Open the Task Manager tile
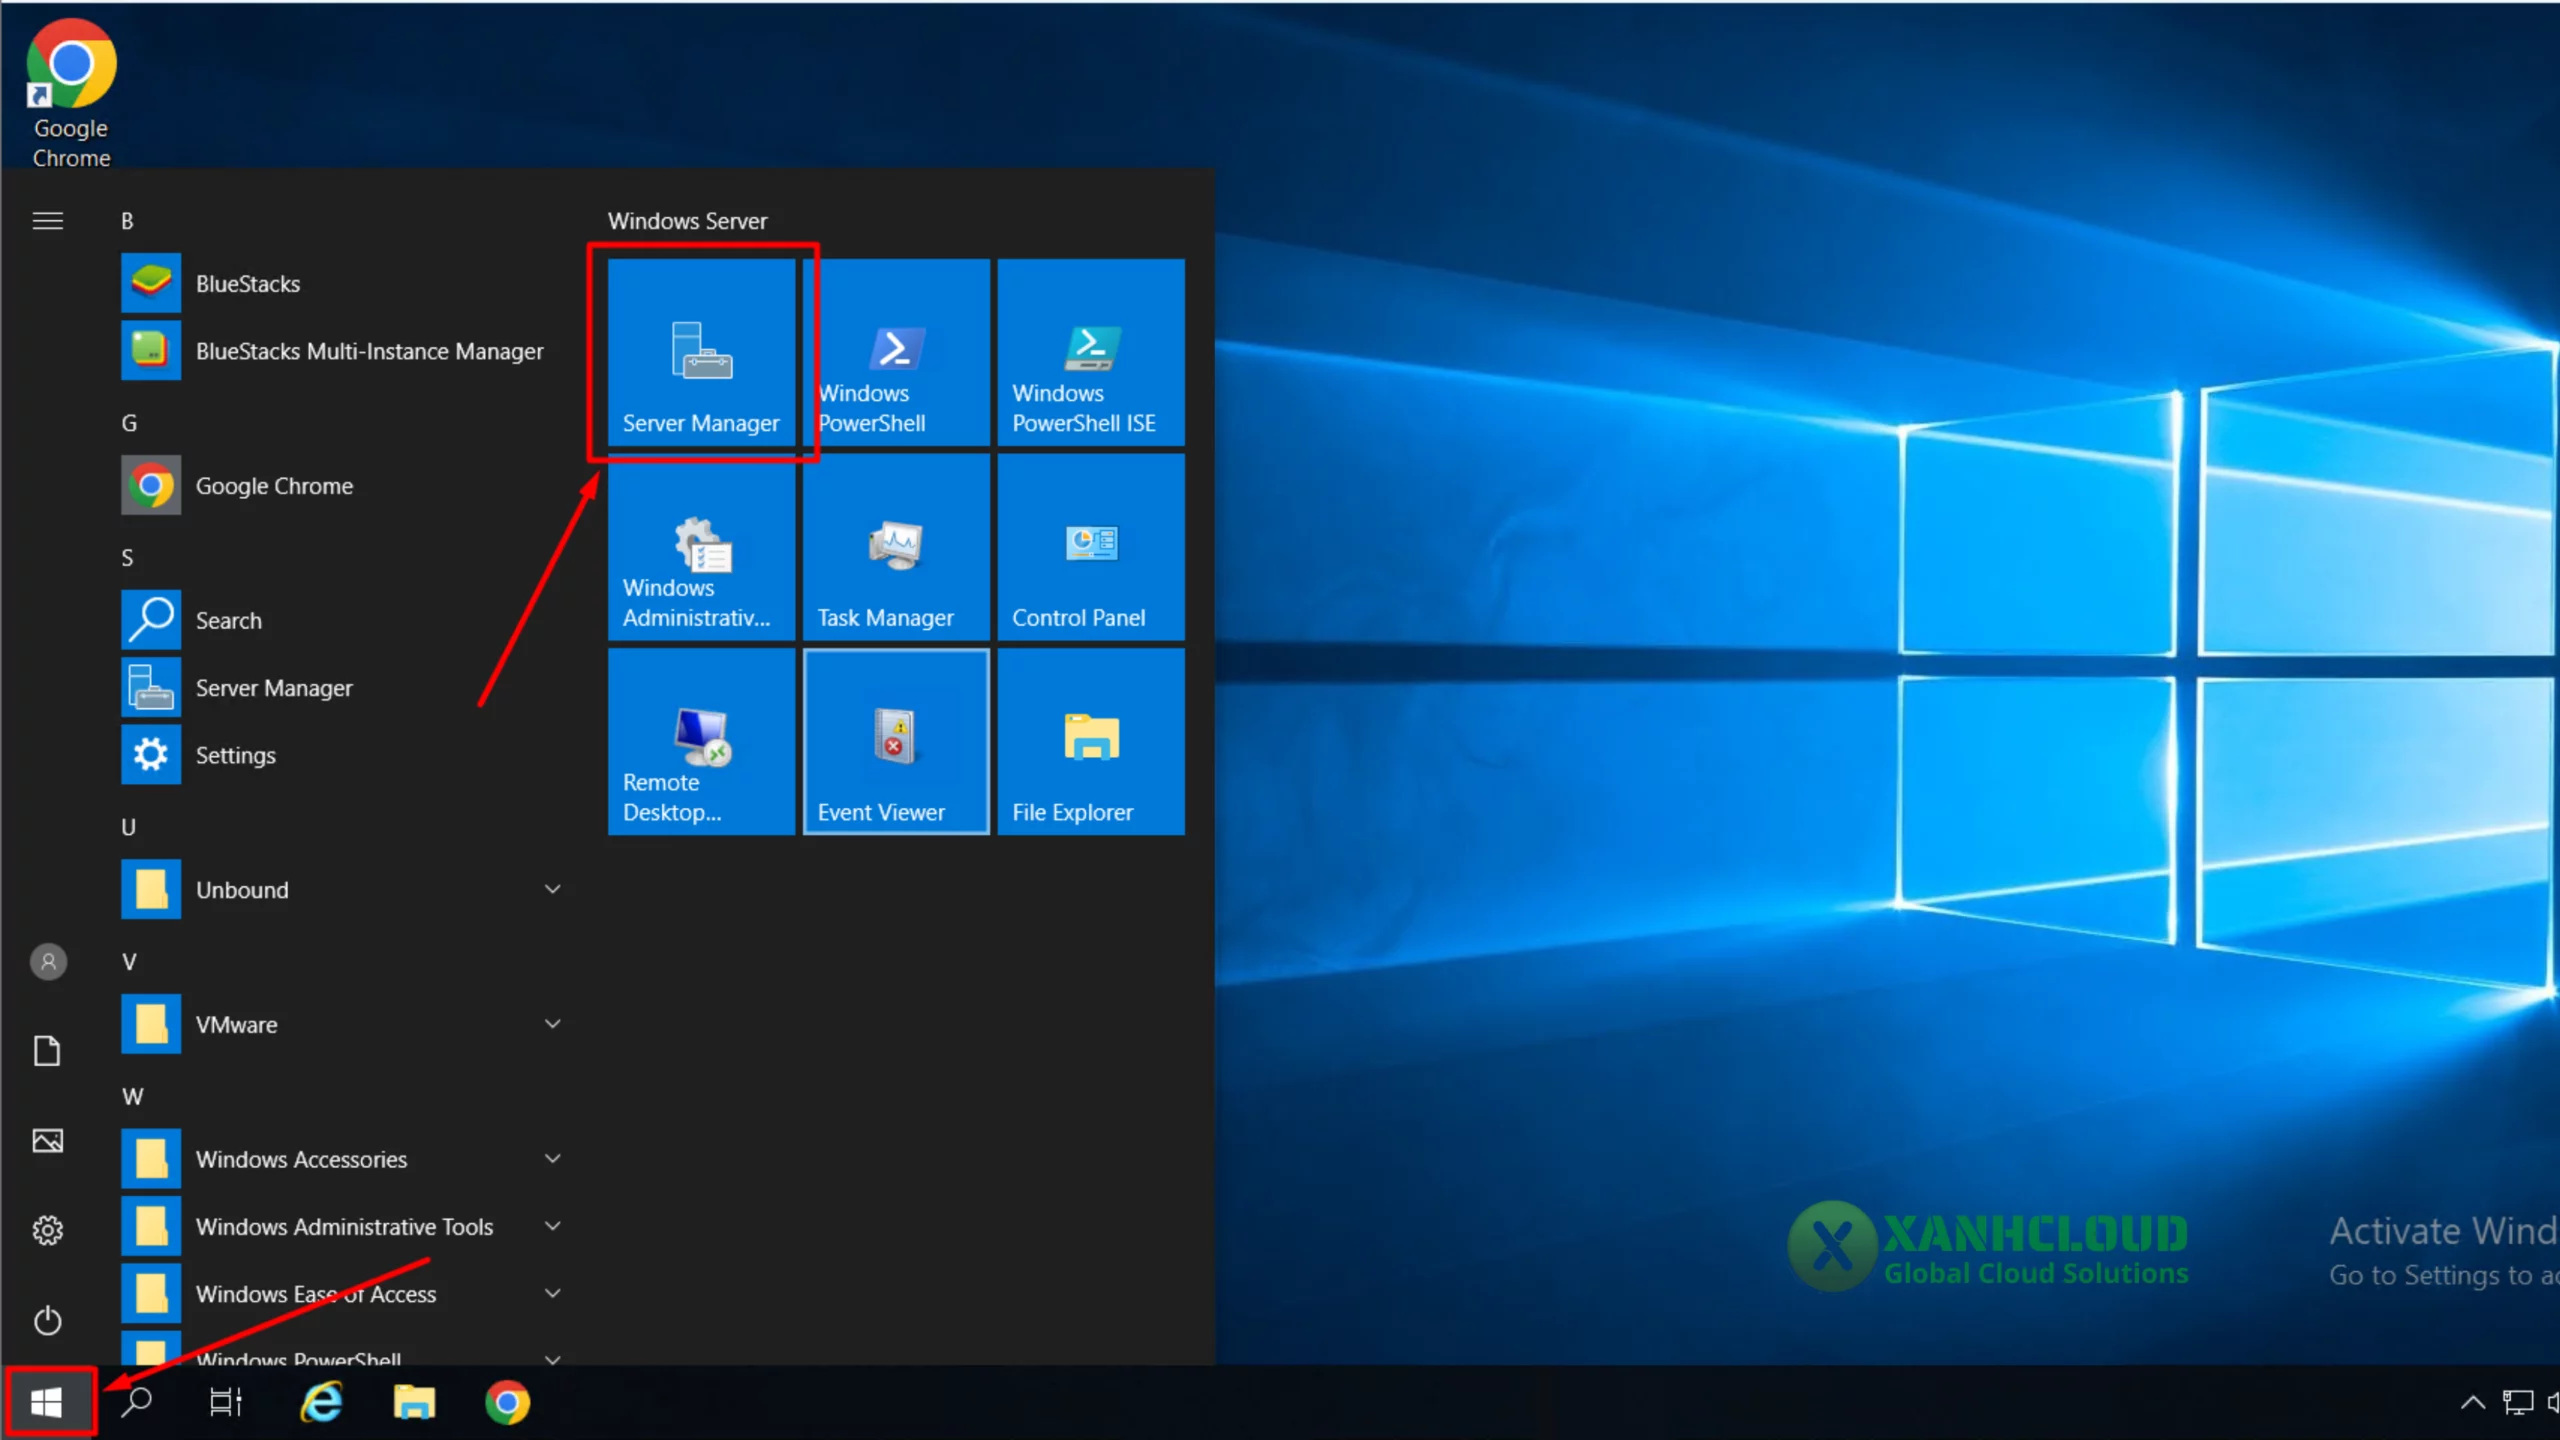2560x1440 pixels. point(896,547)
